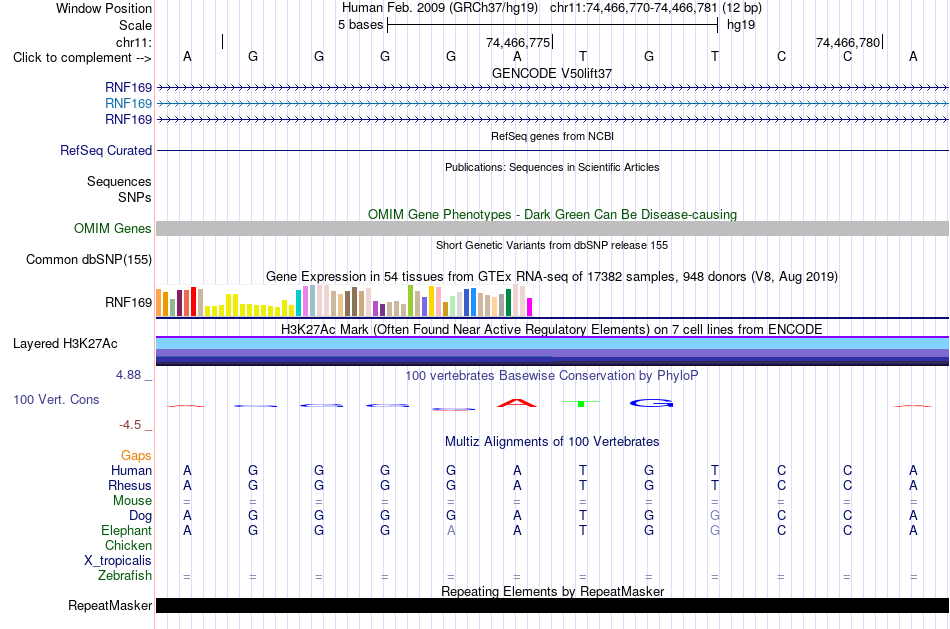Click the magenta bar in the GTEx expression chart
The height and width of the screenshot is (629, 950).
click(x=530, y=307)
